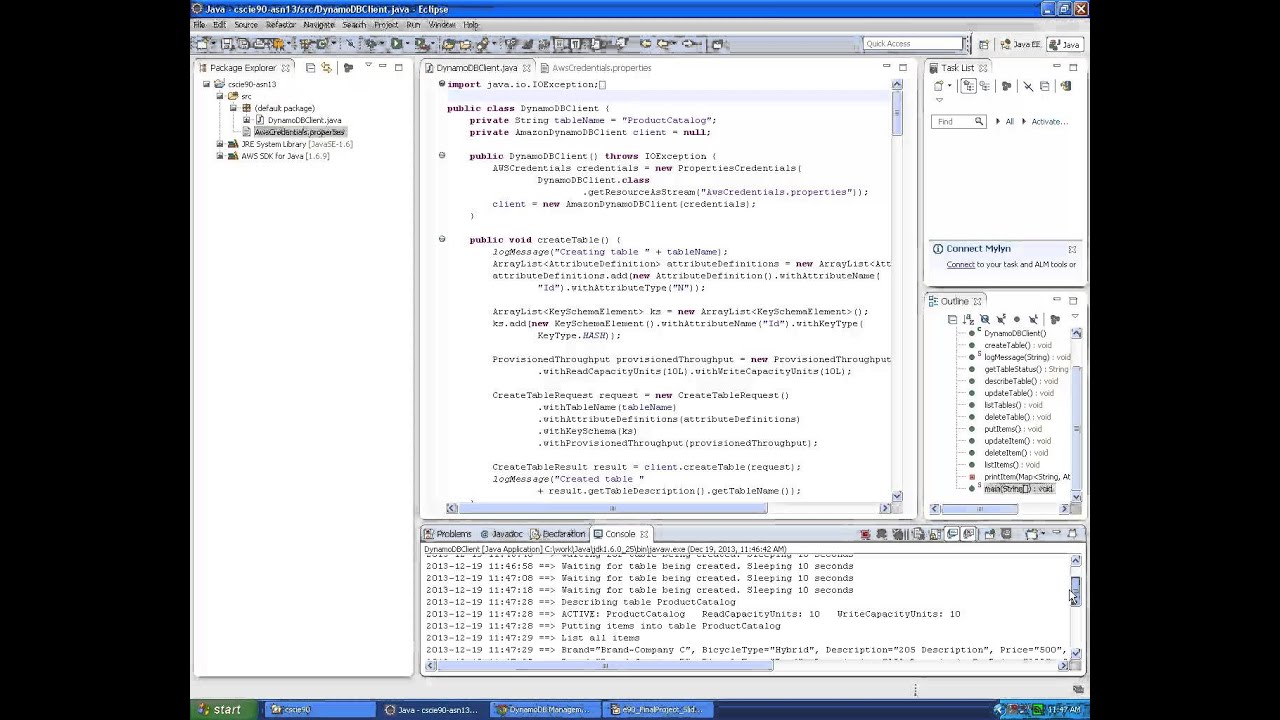This screenshot has height=720, width=1280.
Task: Collapse All in Package Explorer toolbar
Action: (310, 67)
